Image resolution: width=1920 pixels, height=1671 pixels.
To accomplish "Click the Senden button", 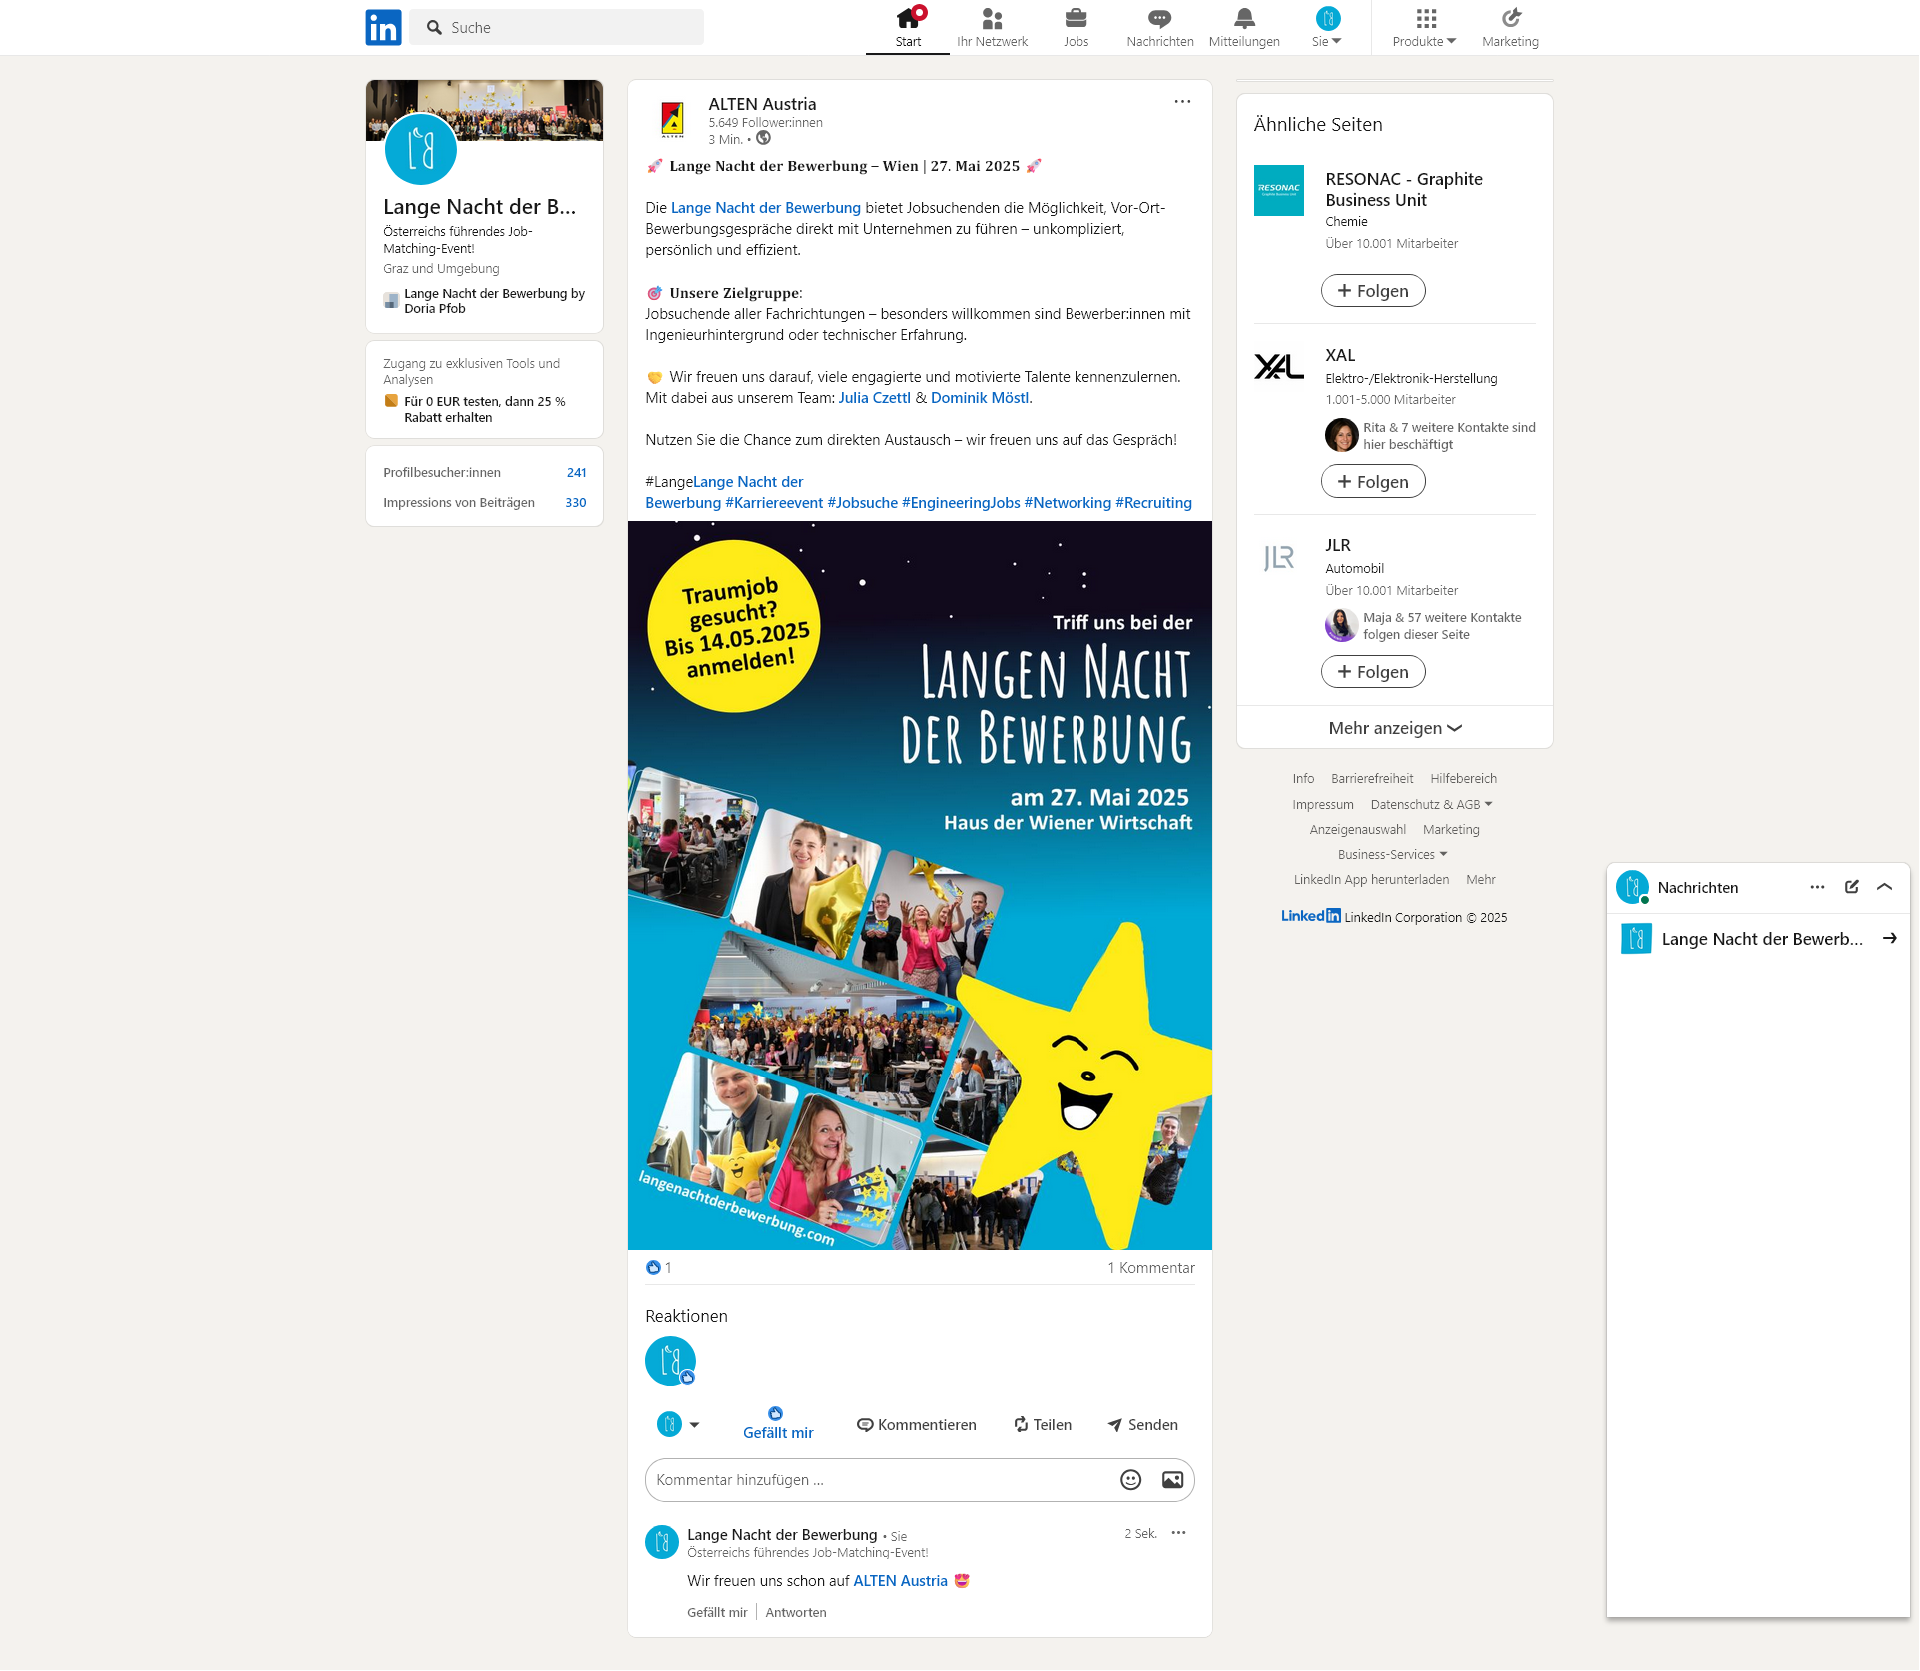I will pyautogui.click(x=1143, y=1425).
